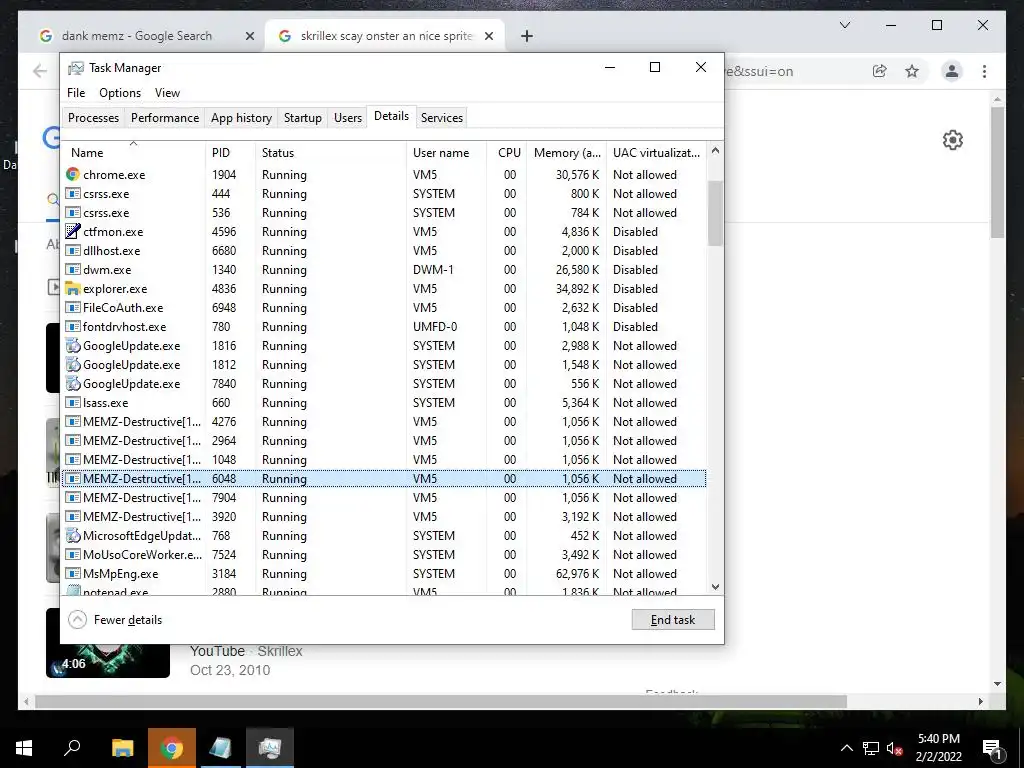Click Task Manager title bar icon
Viewport: 1024px width, 768px height.
pyautogui.click(x=76, y=68)
